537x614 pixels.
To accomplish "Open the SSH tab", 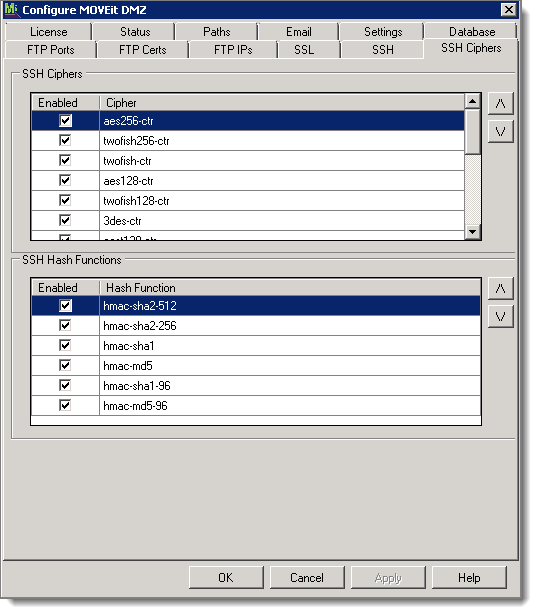I will pos(383,50).
